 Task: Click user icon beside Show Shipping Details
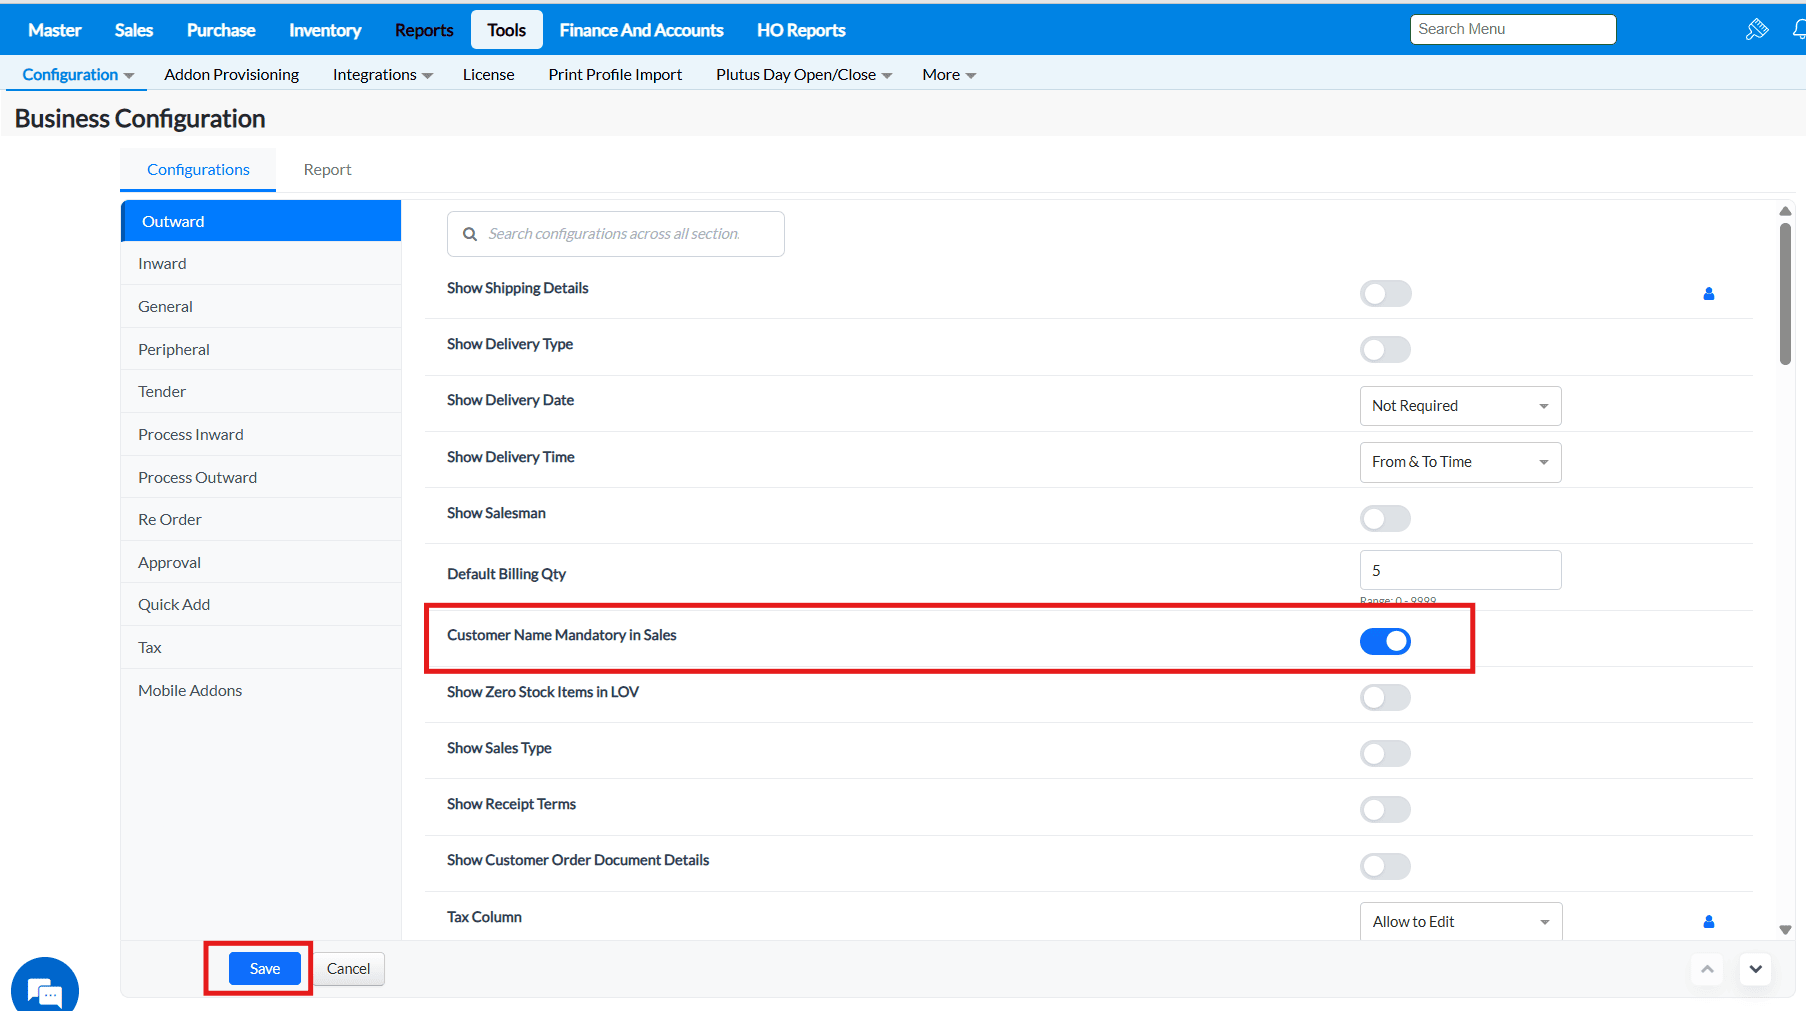tap(1709, 293)
